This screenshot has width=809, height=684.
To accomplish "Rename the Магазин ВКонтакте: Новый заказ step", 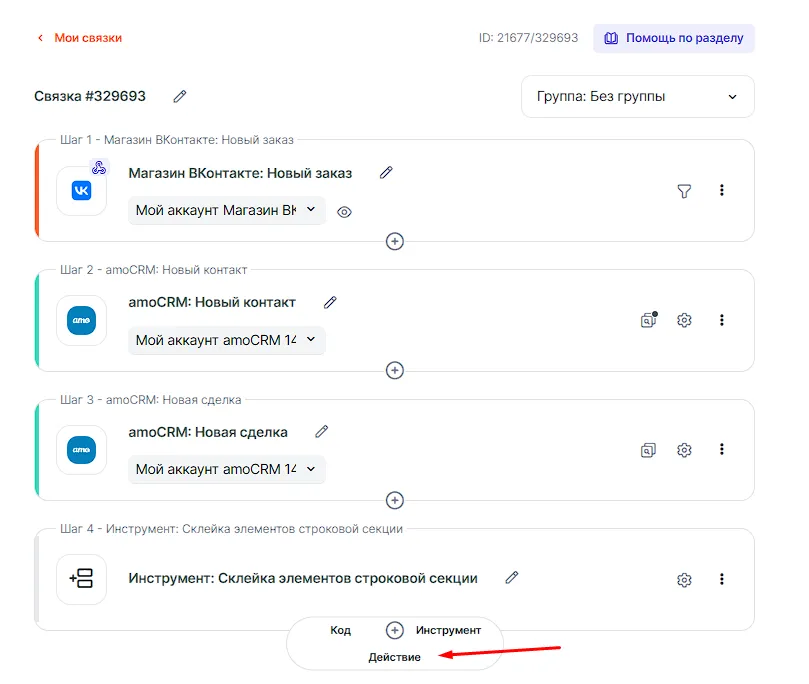I will pos(386,172).
